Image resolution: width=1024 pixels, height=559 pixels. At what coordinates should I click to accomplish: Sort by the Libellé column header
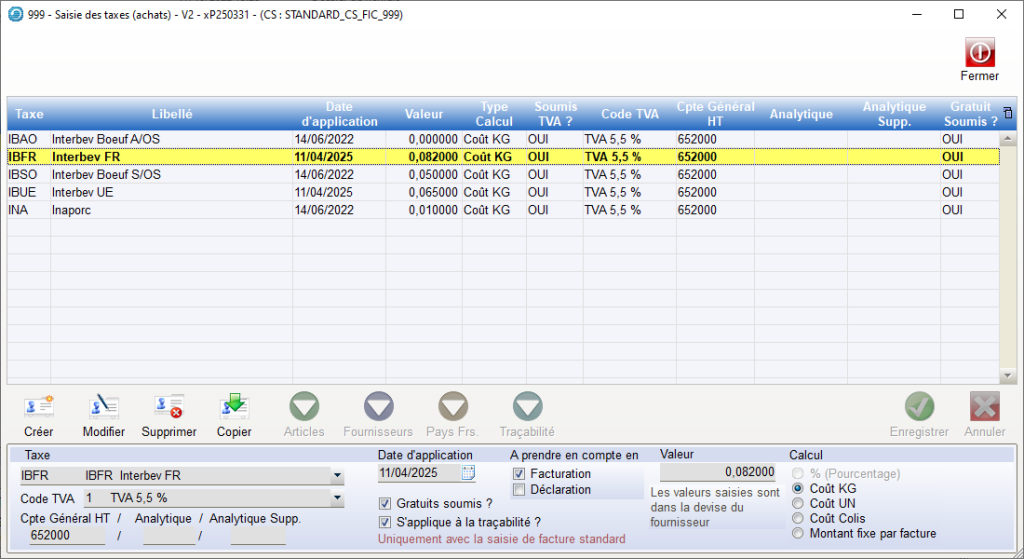(171, 114)
